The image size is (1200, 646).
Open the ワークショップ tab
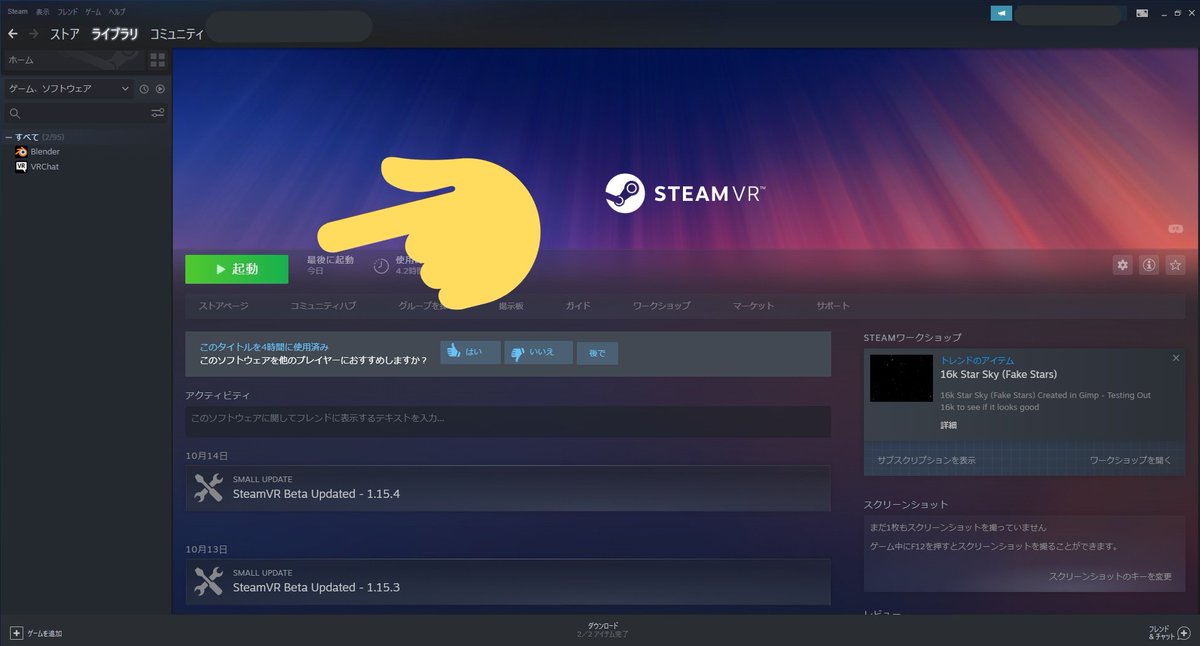[x=661, y=306]
